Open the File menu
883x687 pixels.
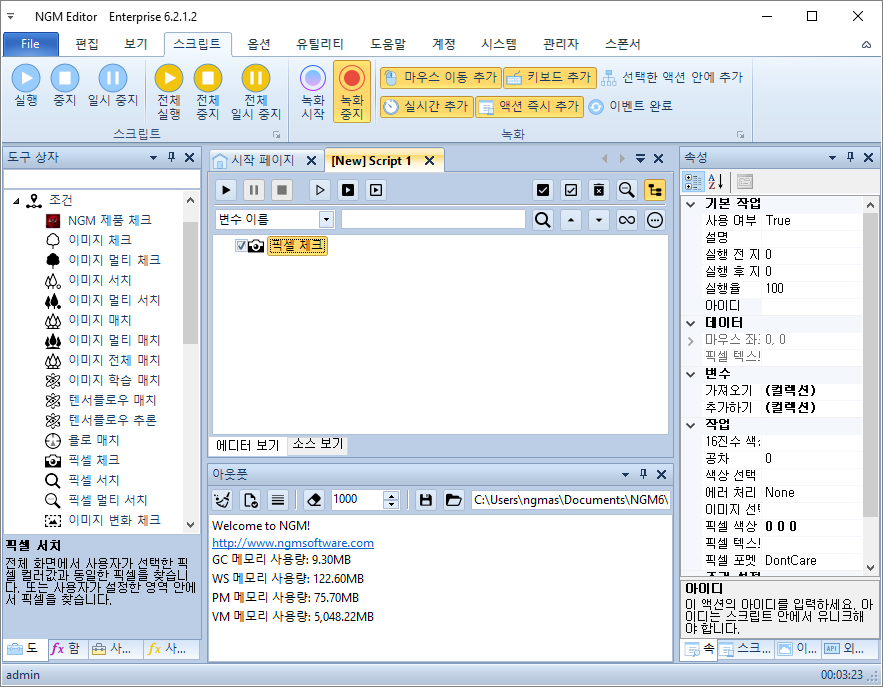[x=30, y=44]
